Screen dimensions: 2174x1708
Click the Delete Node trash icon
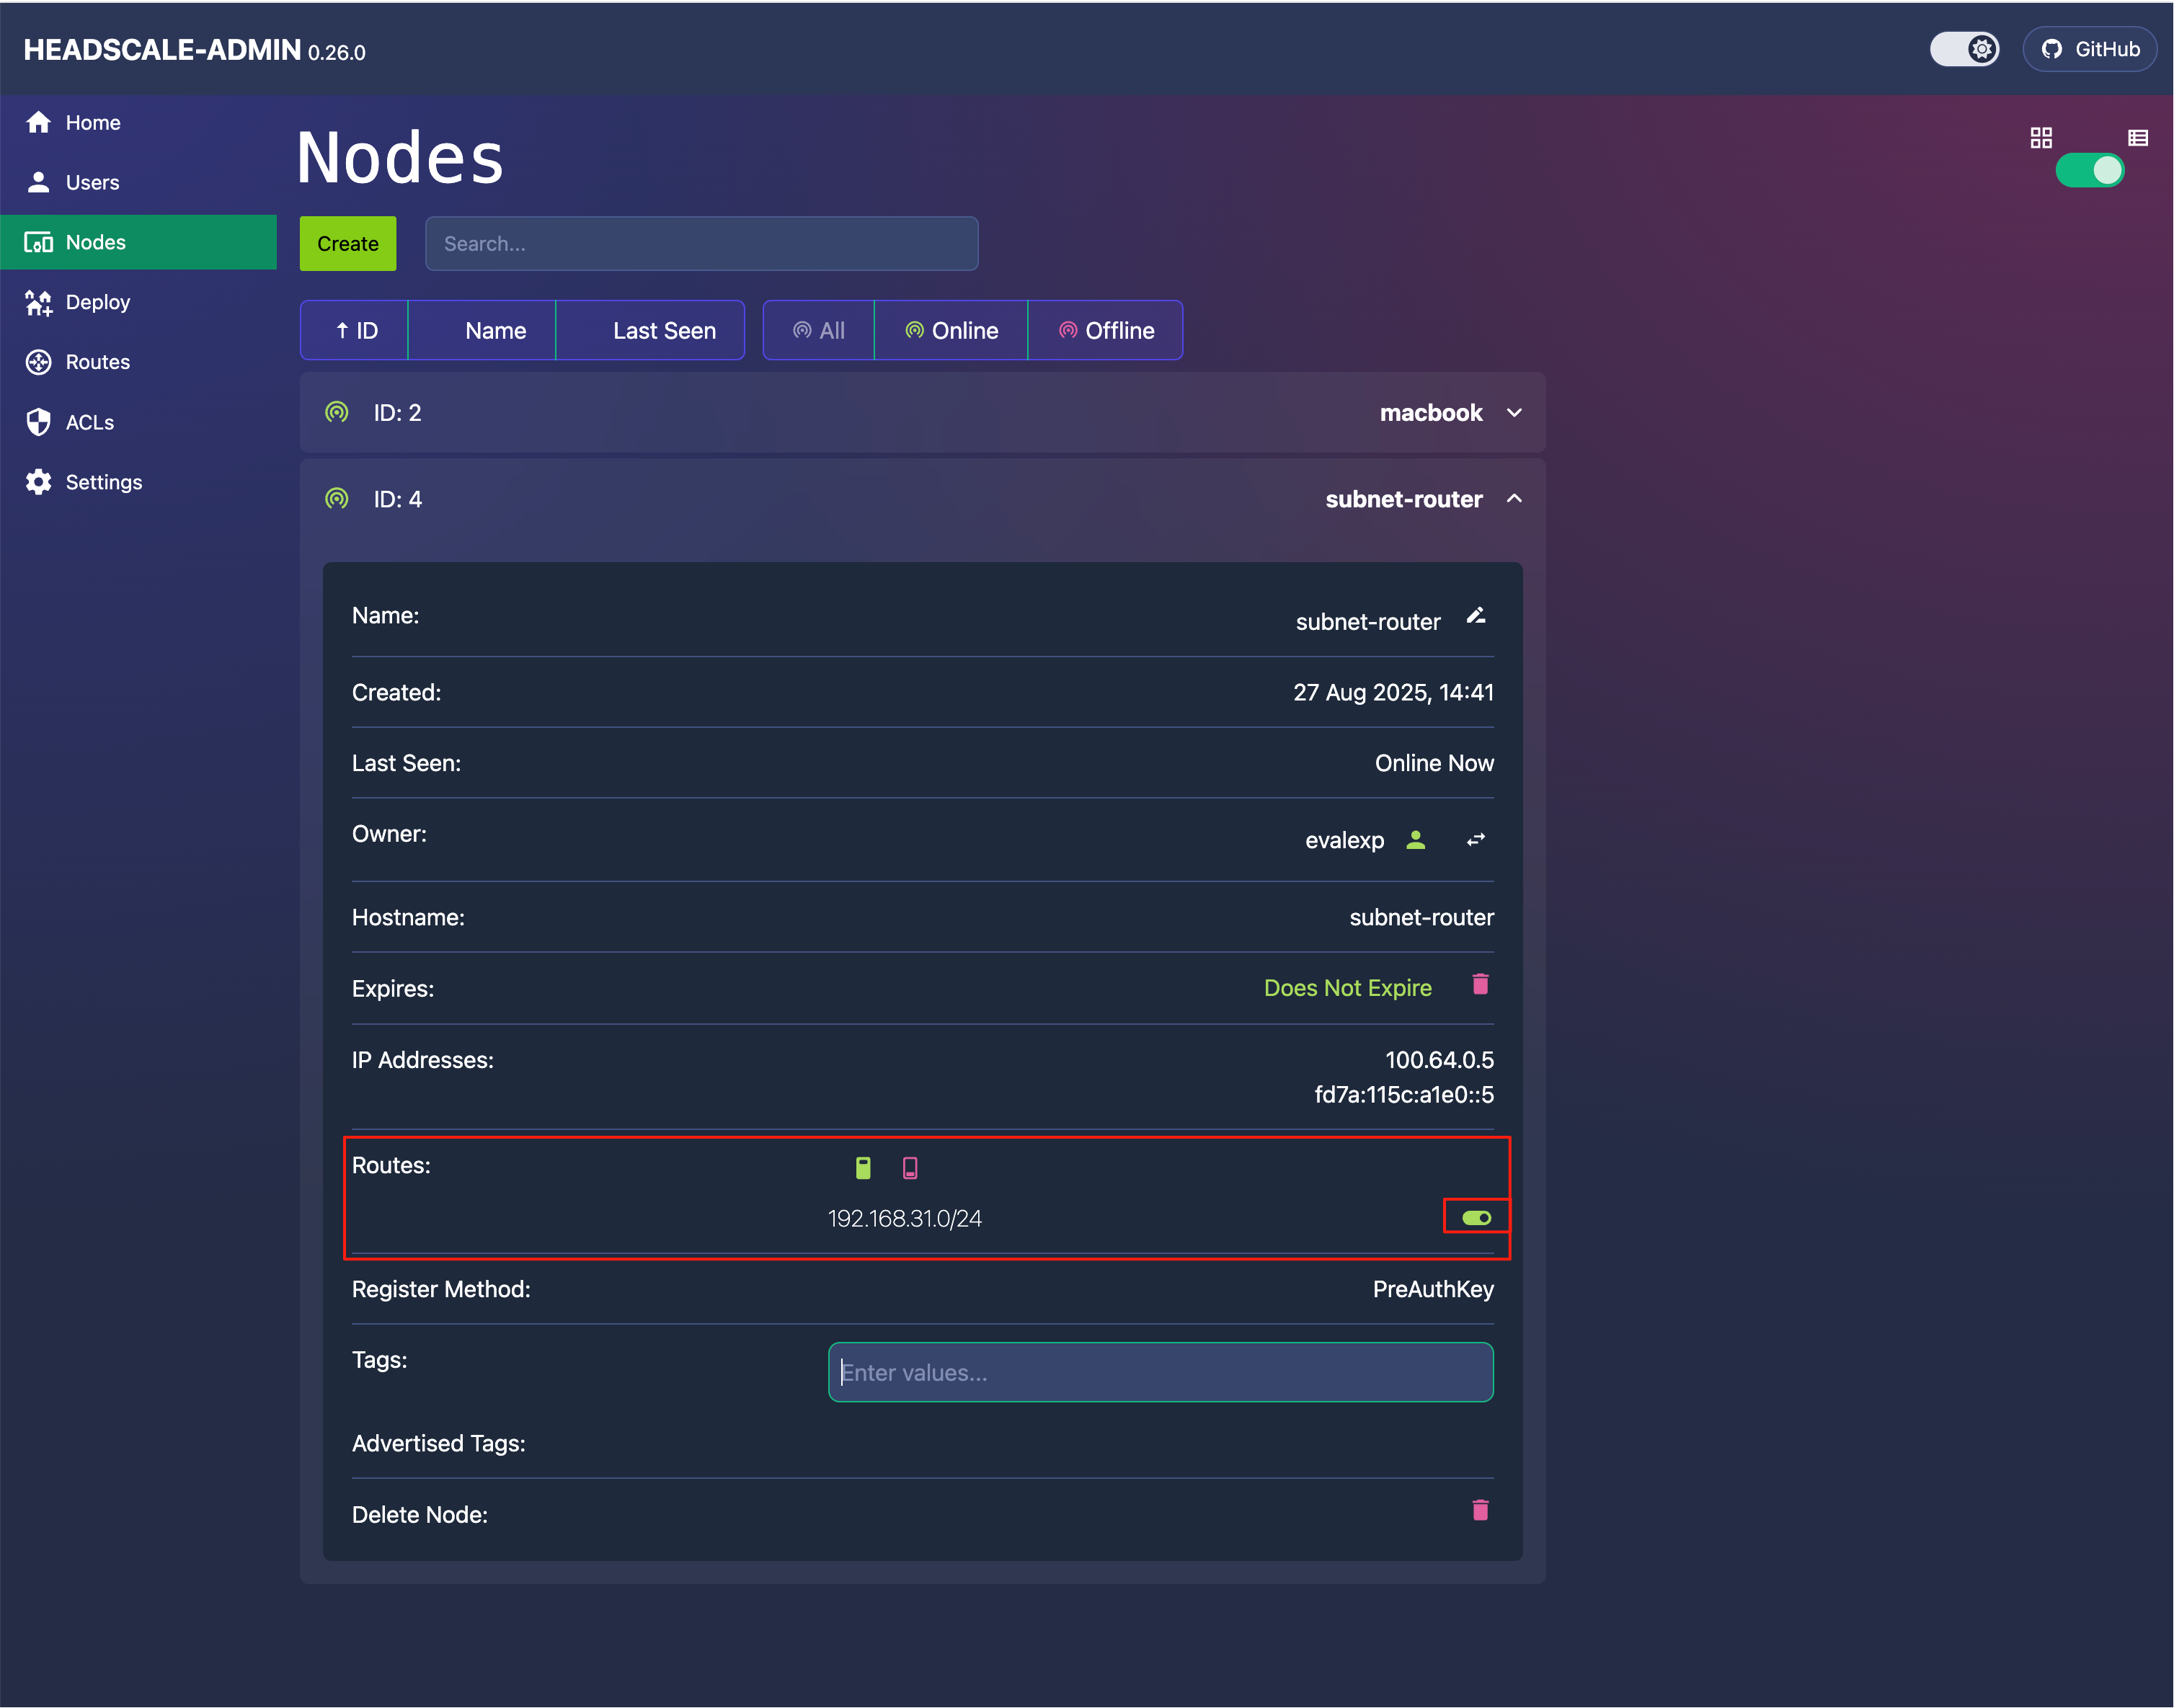(1480, 1510)
